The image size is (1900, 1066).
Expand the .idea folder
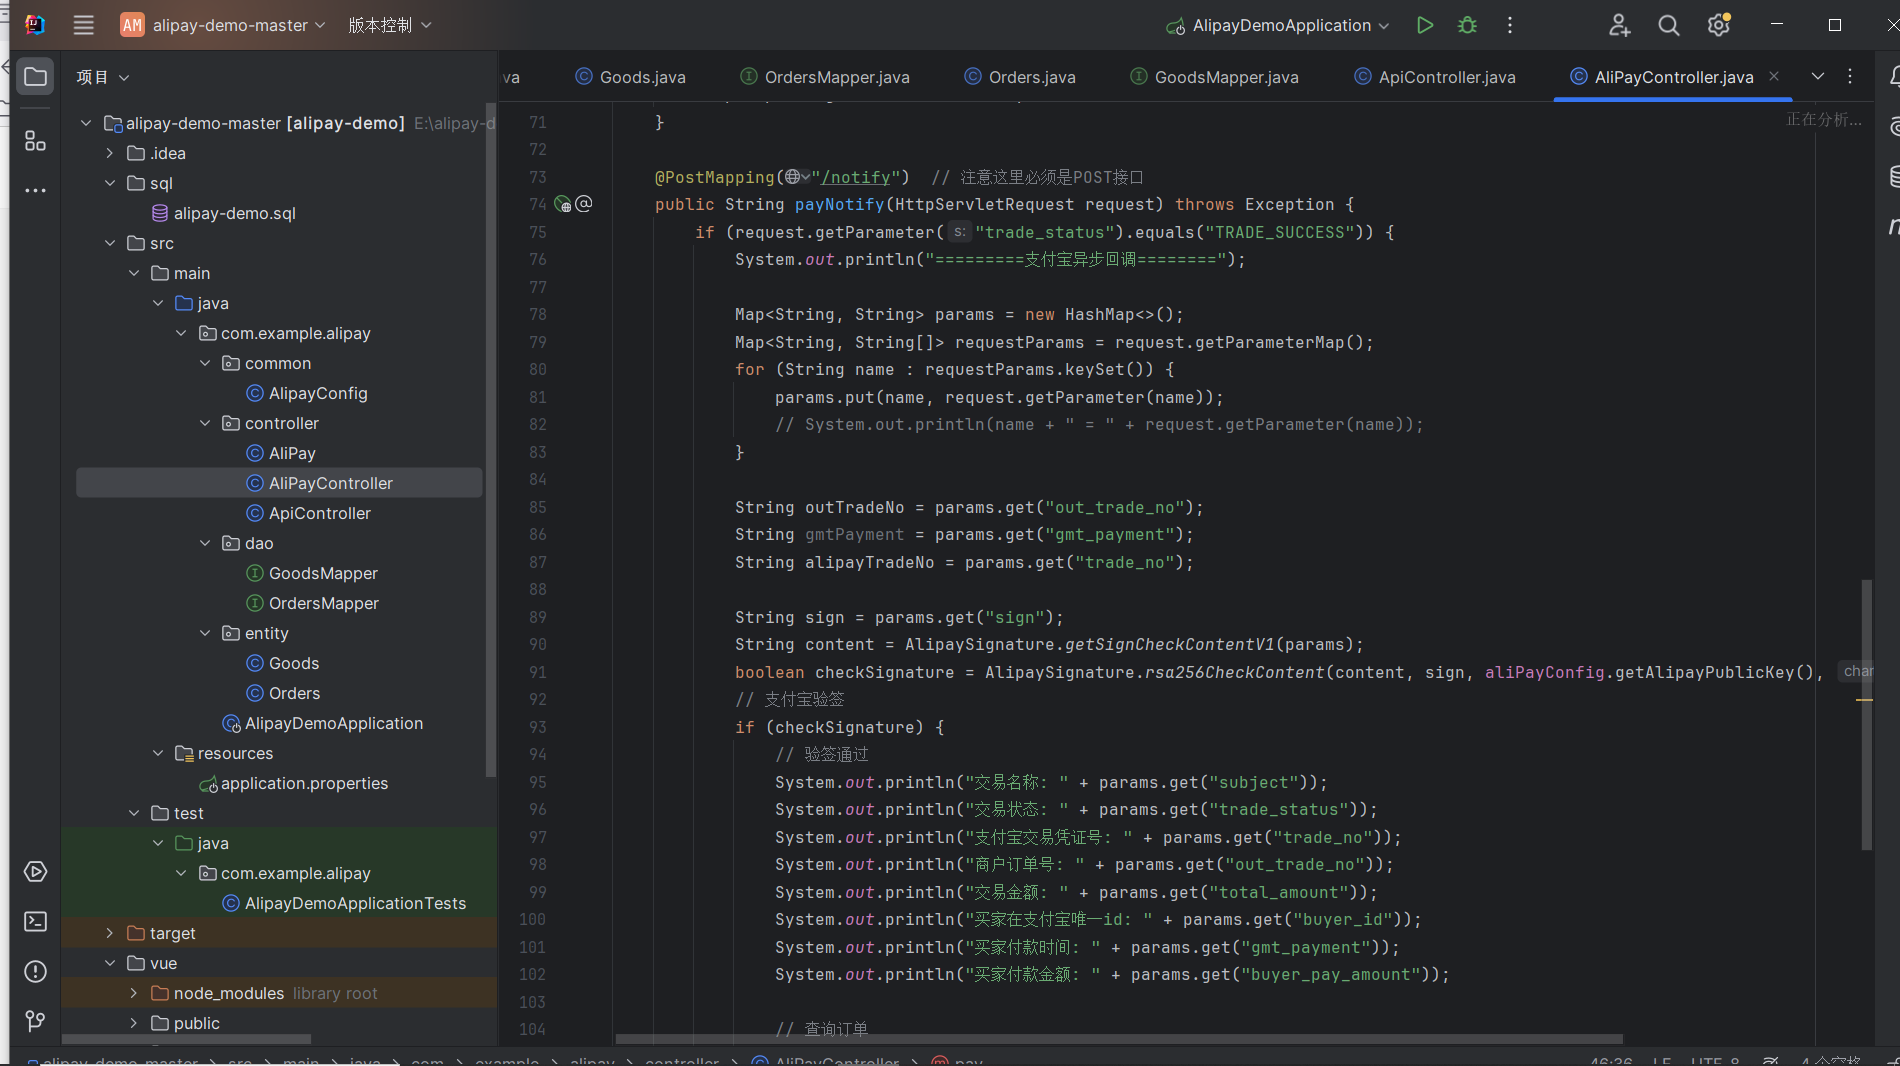[x=110, y=153]
